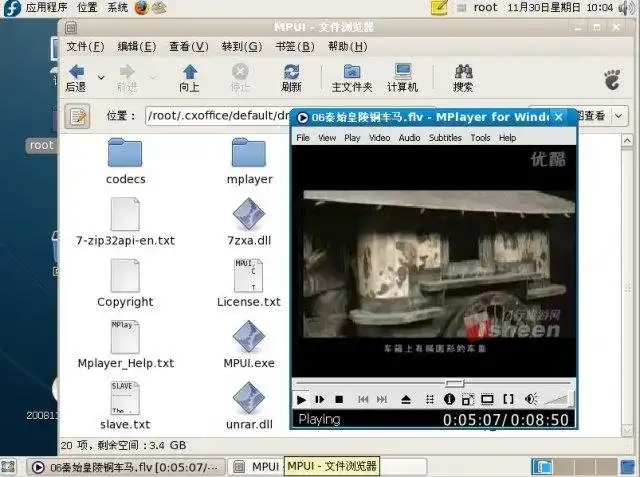
Task: Switch to the flv video taskbar button
Action: coord(126,467)
